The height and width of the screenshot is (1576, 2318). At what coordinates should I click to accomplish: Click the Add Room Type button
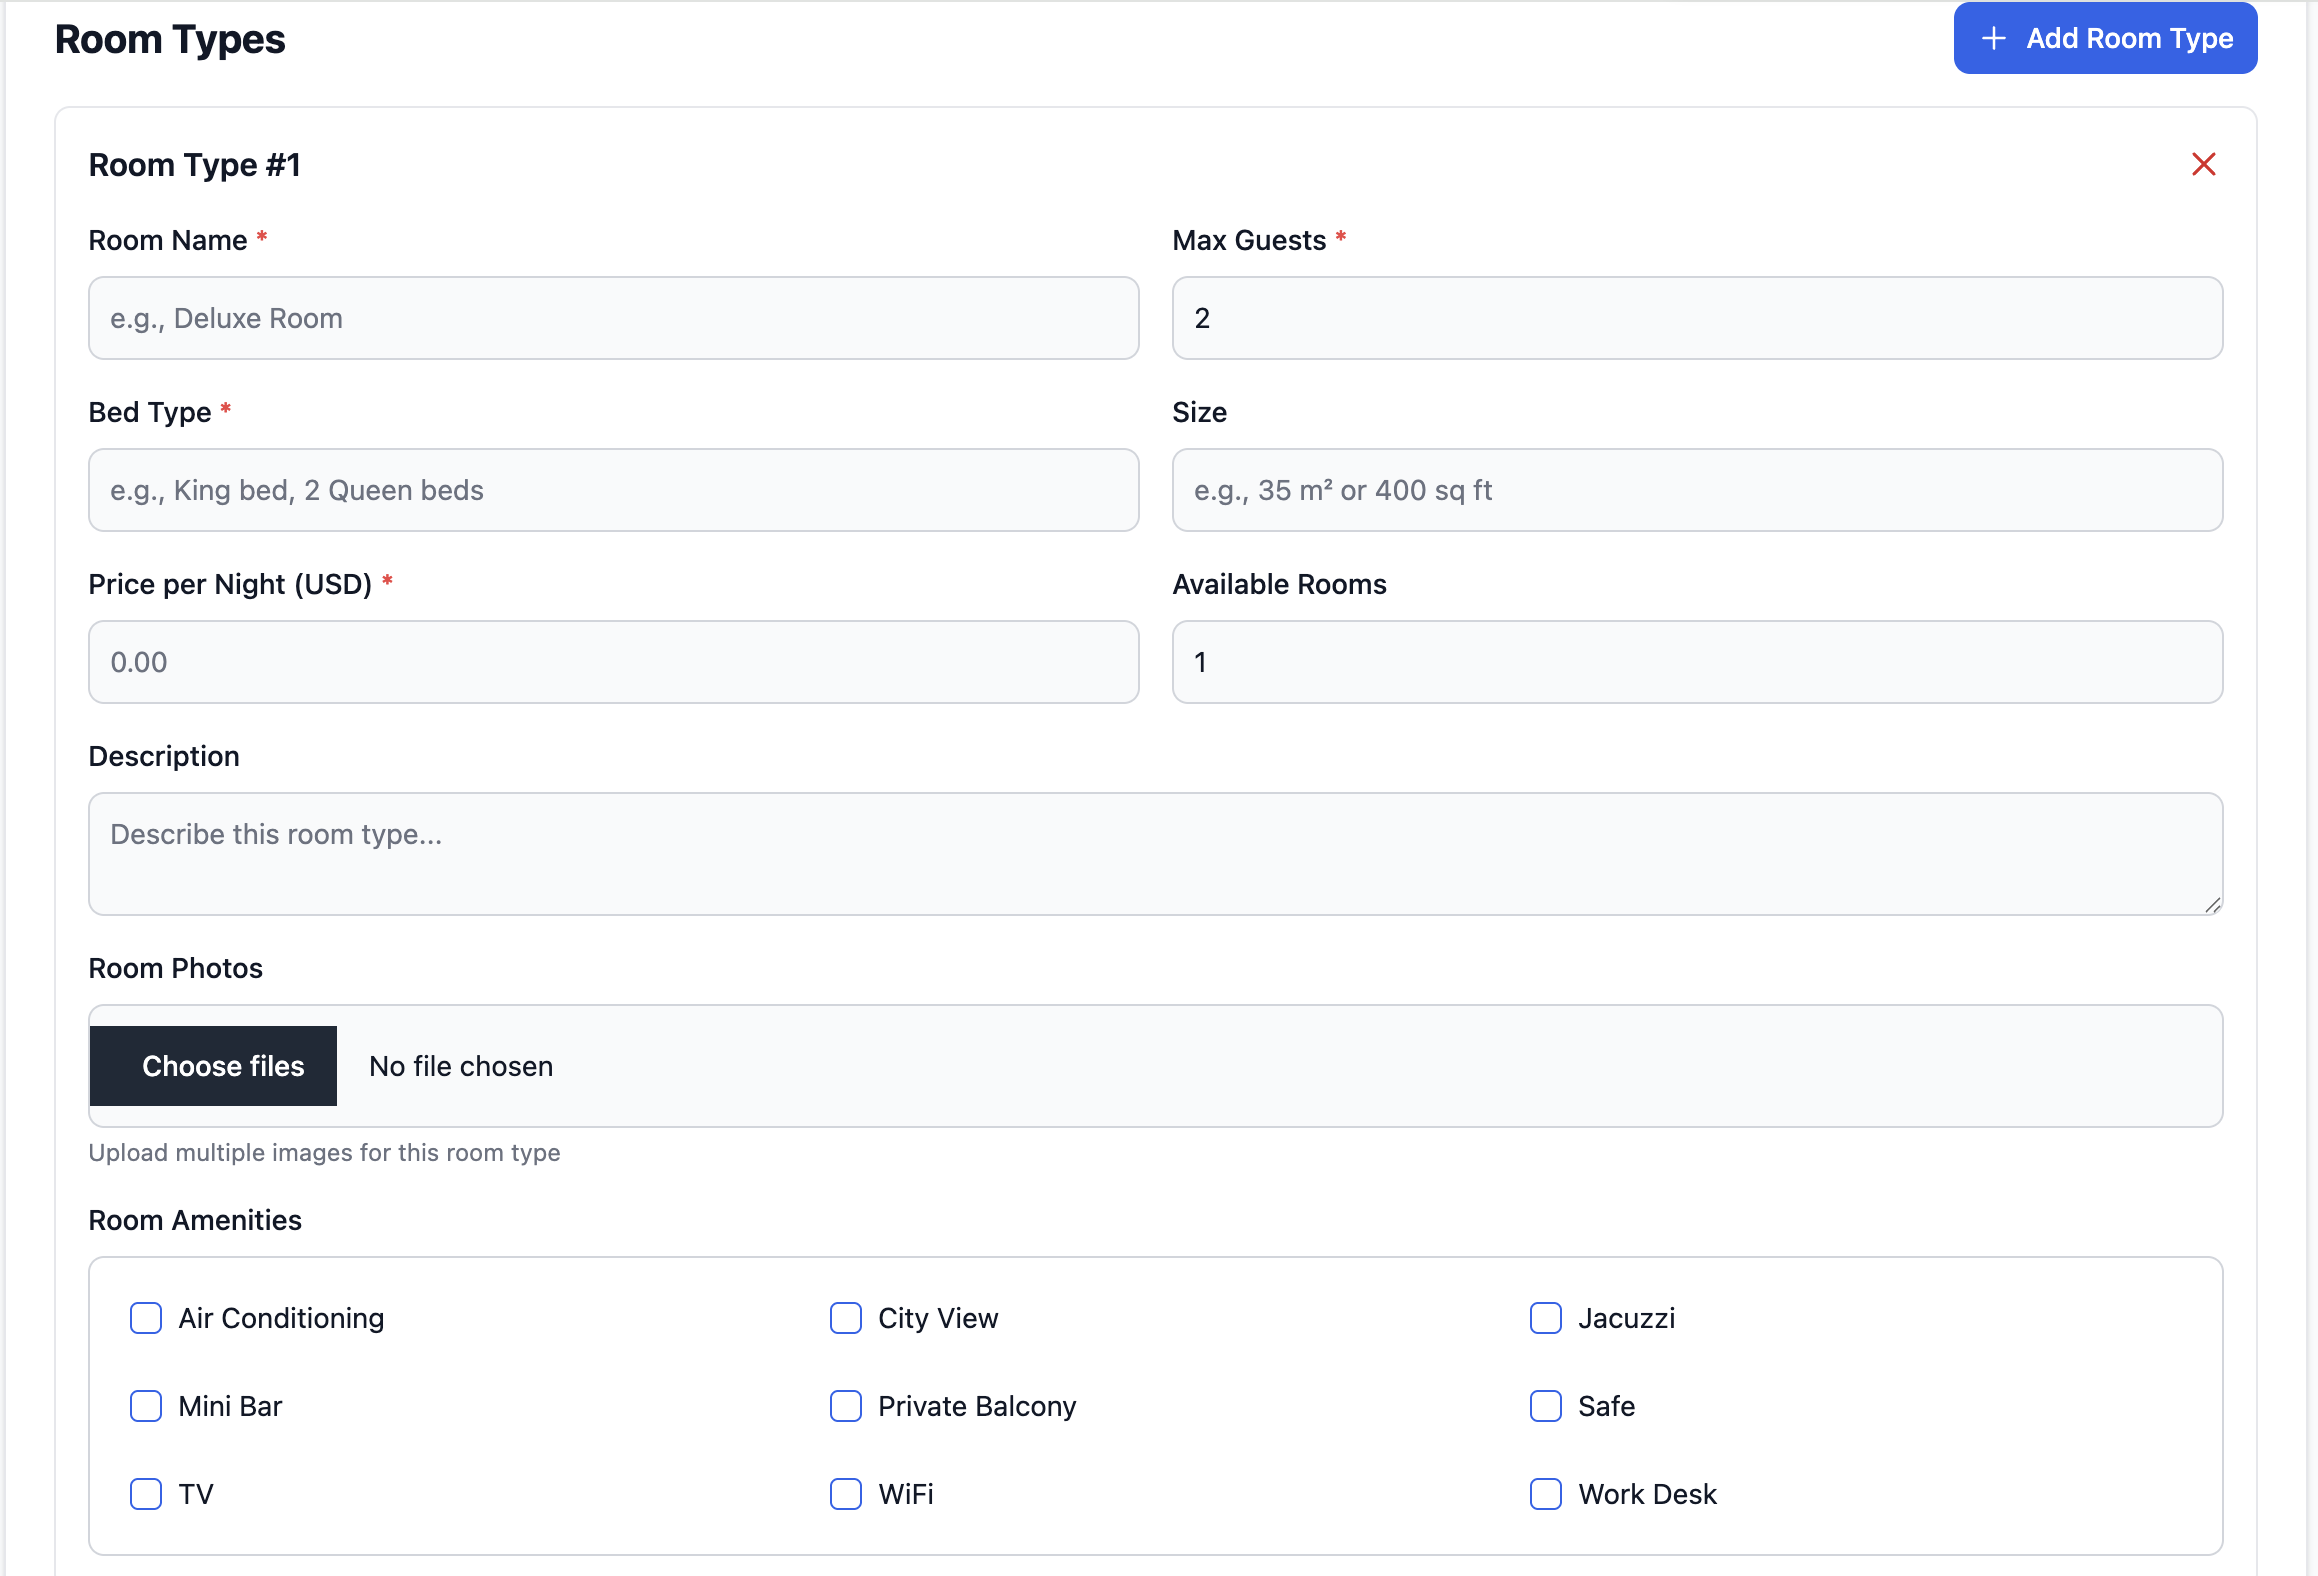pos(2105,38)
